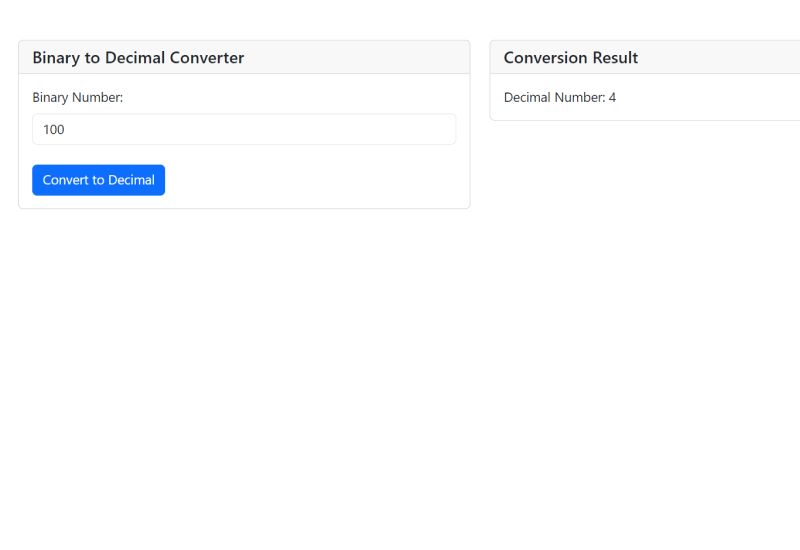Click the word "Result" in the heading
800x550 pixels.
click(614, 58)
